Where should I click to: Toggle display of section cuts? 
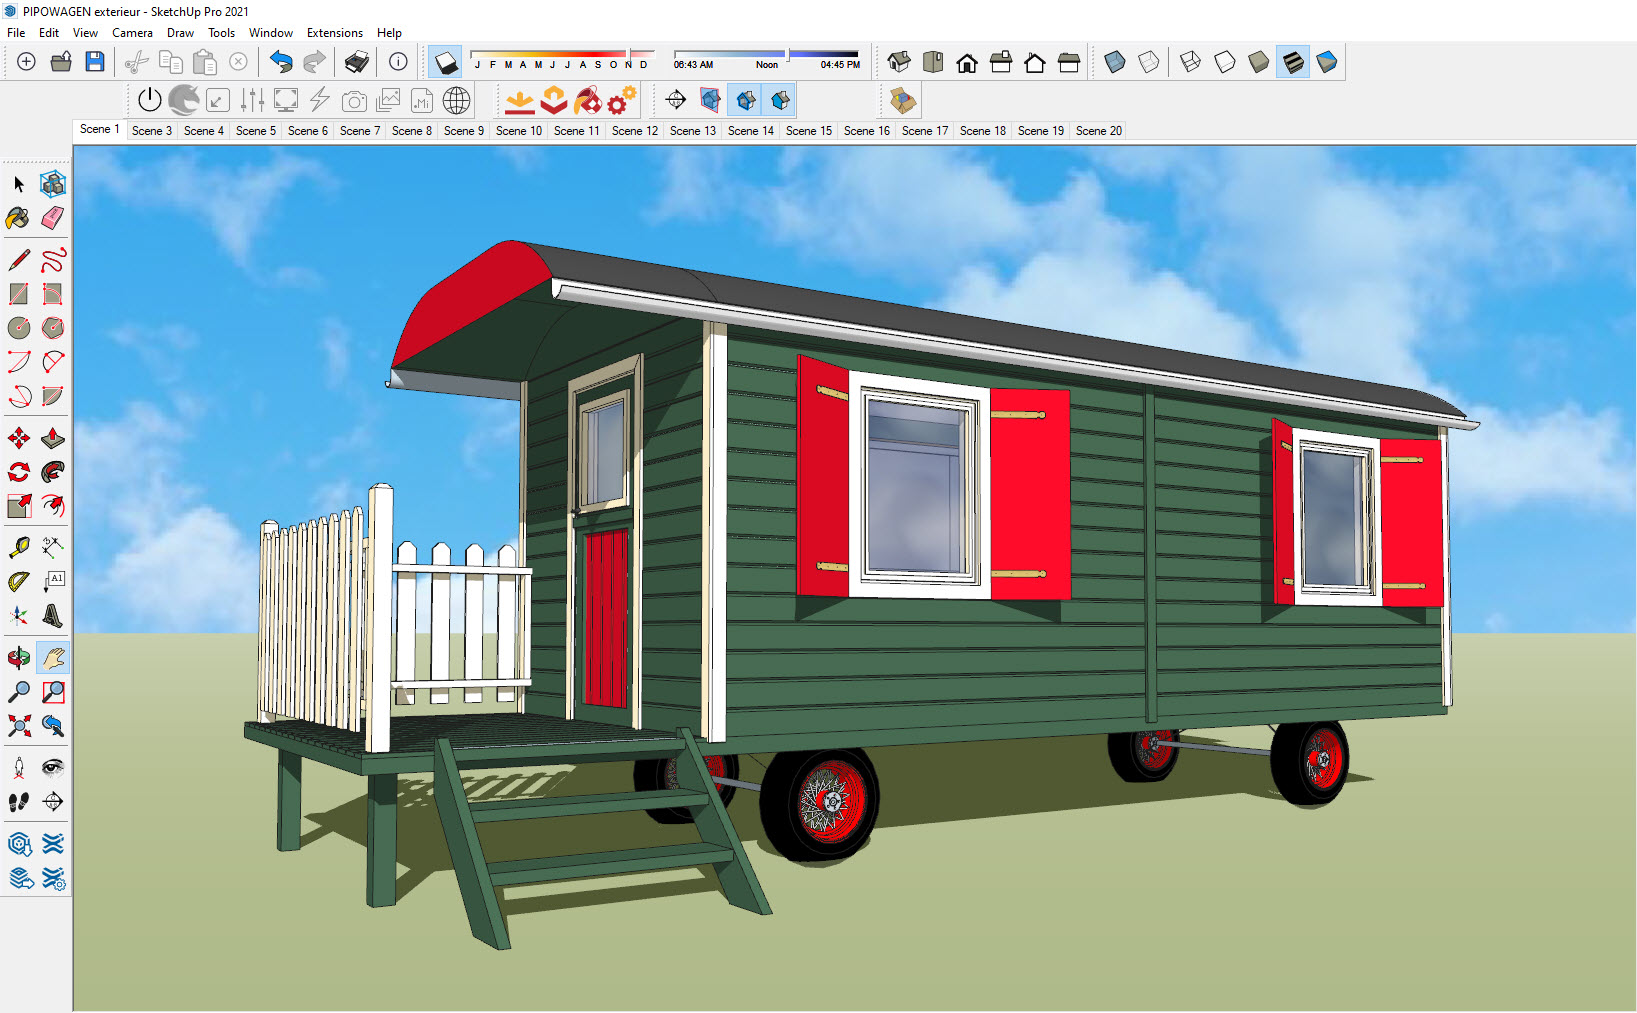coord(746,100)
